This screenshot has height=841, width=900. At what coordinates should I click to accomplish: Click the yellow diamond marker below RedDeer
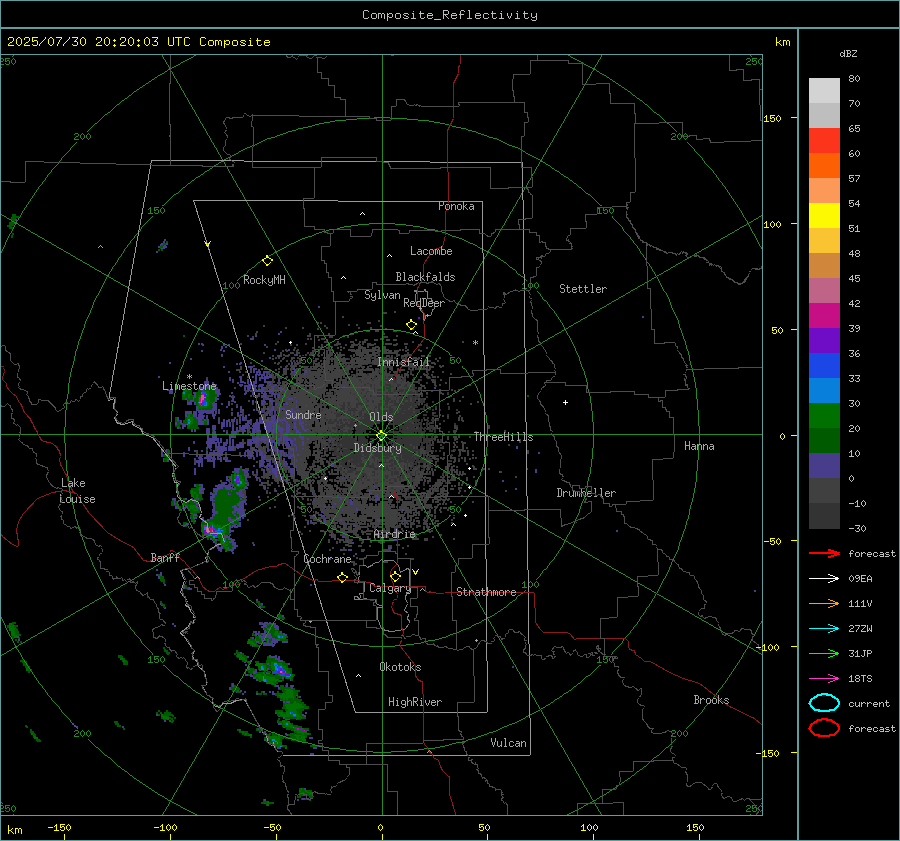411,325
